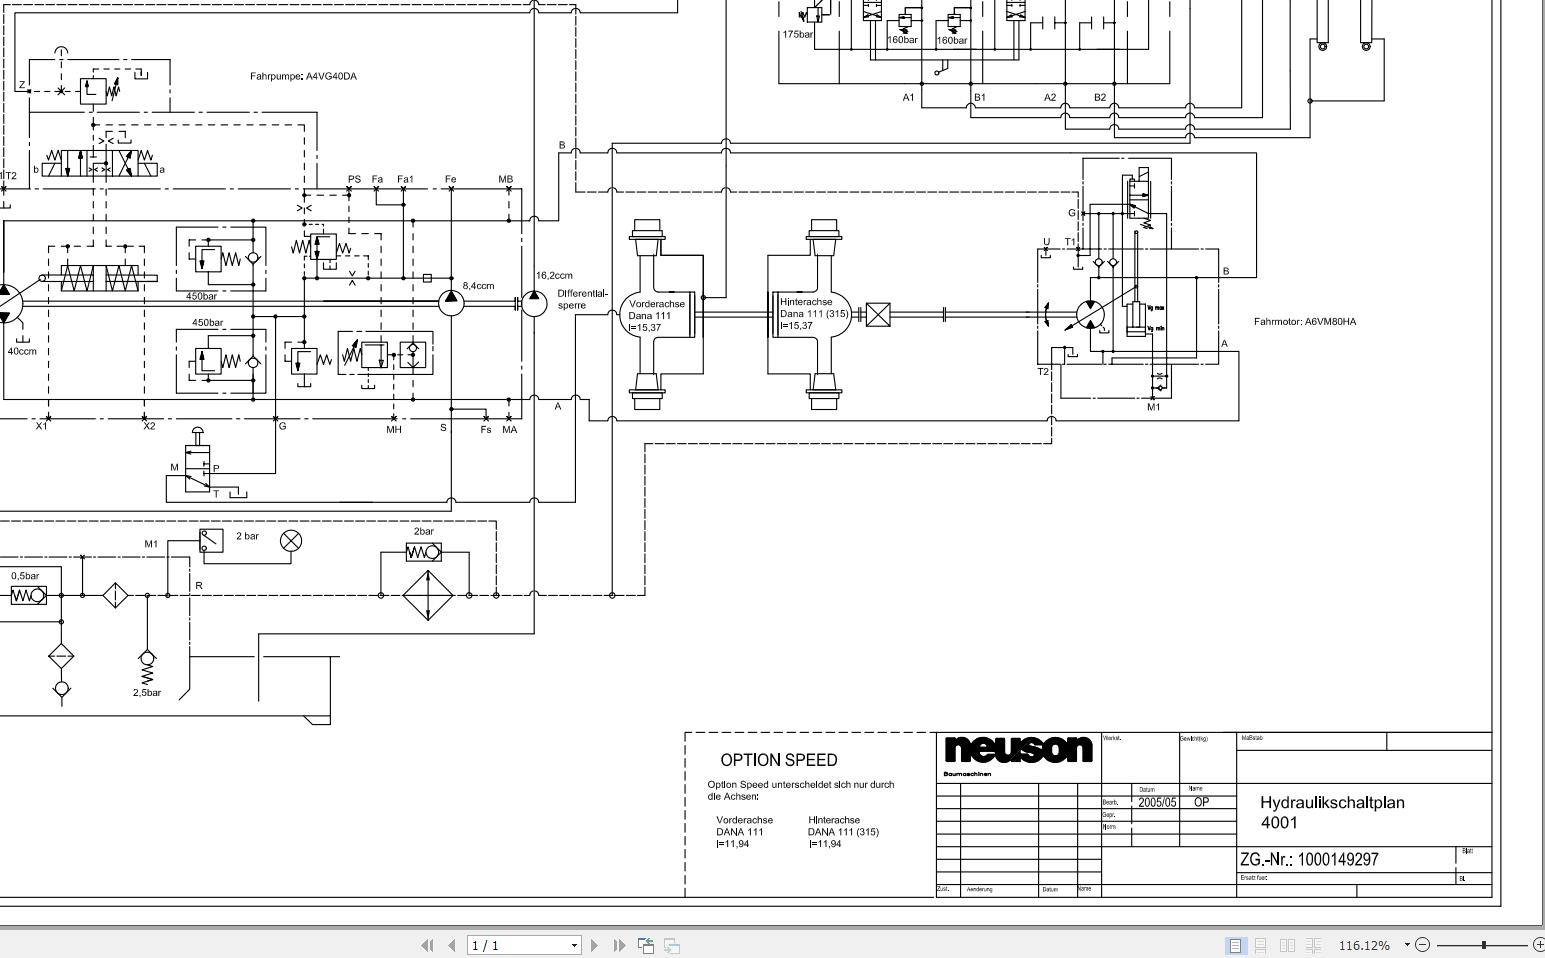Image resolution: width=1545 pixels, height=958 pixels.
Task: Click the 'OP' name cell
Action: click(x=1201, y=802)
